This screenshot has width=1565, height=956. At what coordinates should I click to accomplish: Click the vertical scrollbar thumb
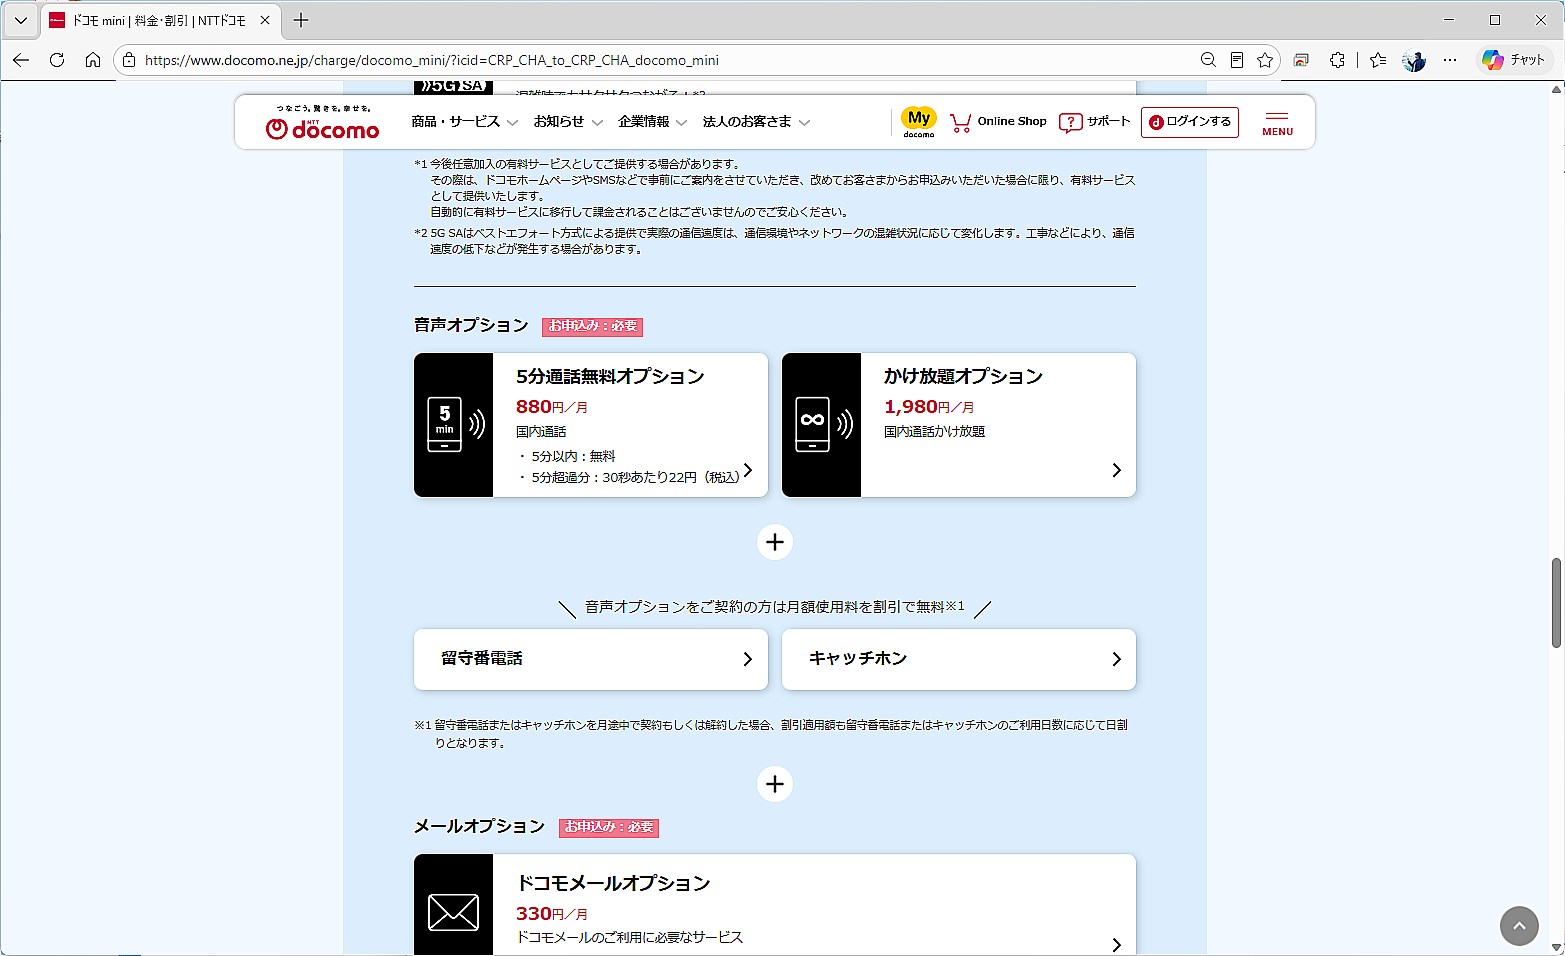pos(1556,603)
